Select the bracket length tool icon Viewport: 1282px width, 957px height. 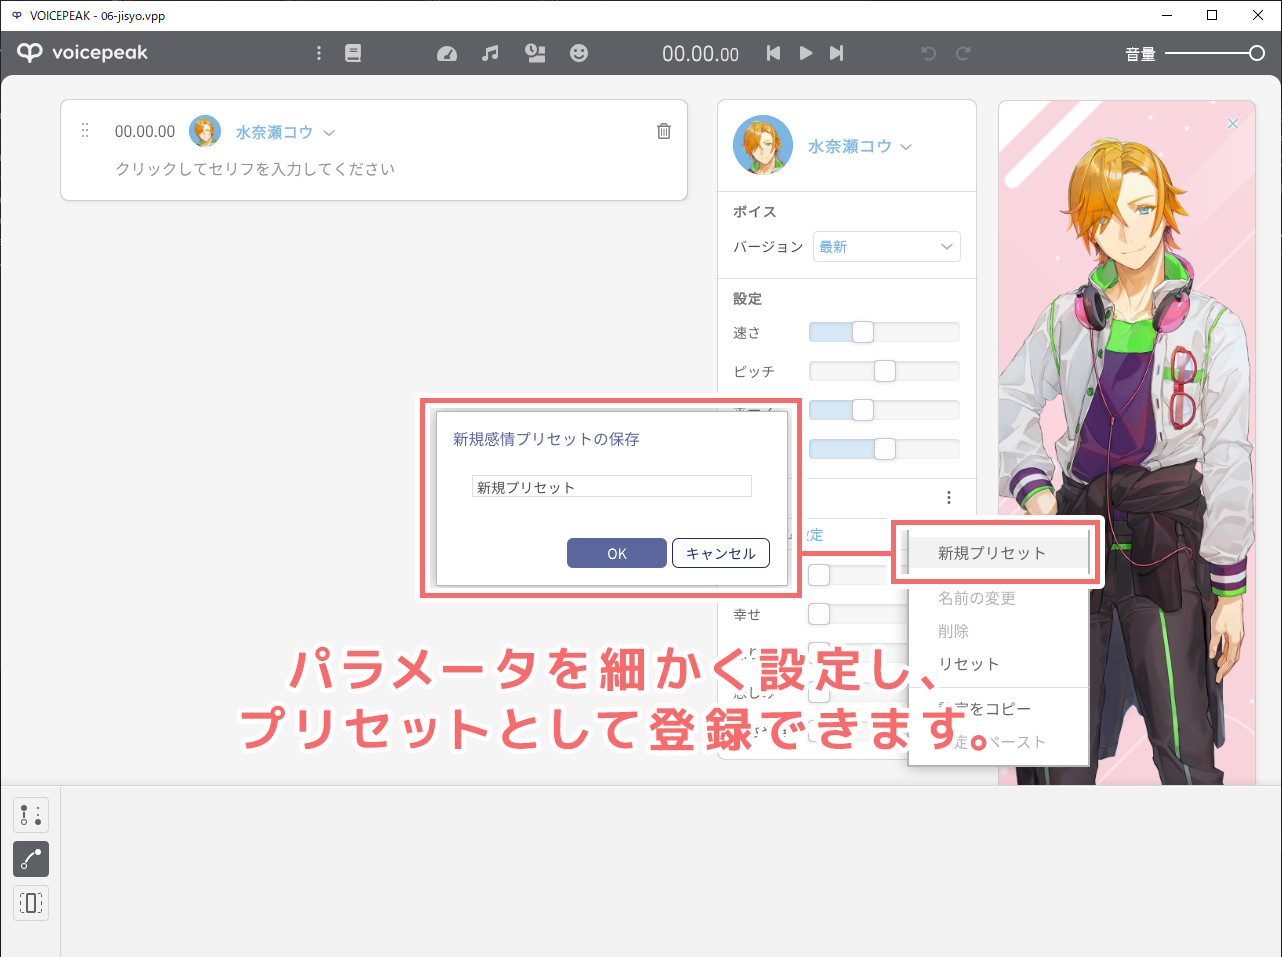click(x=31, y=903)
